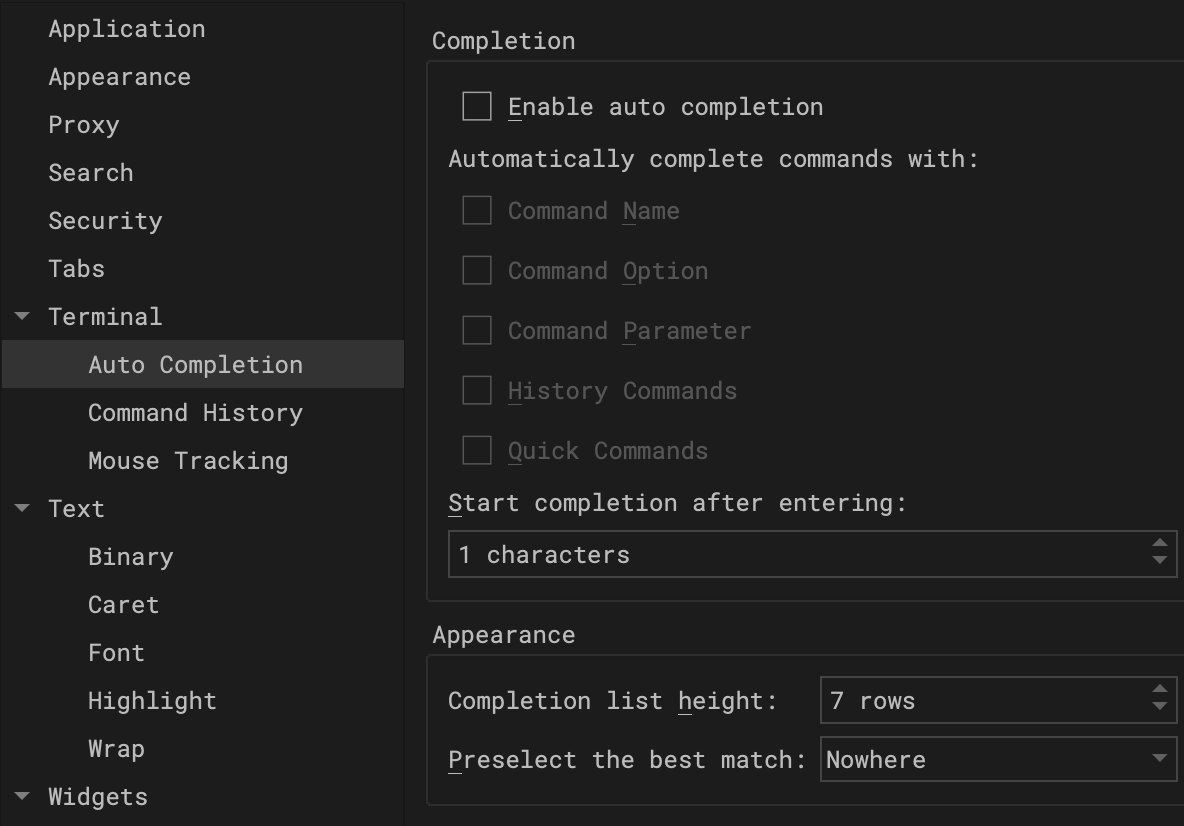The height and width of the screenshot is (826, 1184).
Task: Enable auto completion checkbox
Action: [x=477, y=106]
